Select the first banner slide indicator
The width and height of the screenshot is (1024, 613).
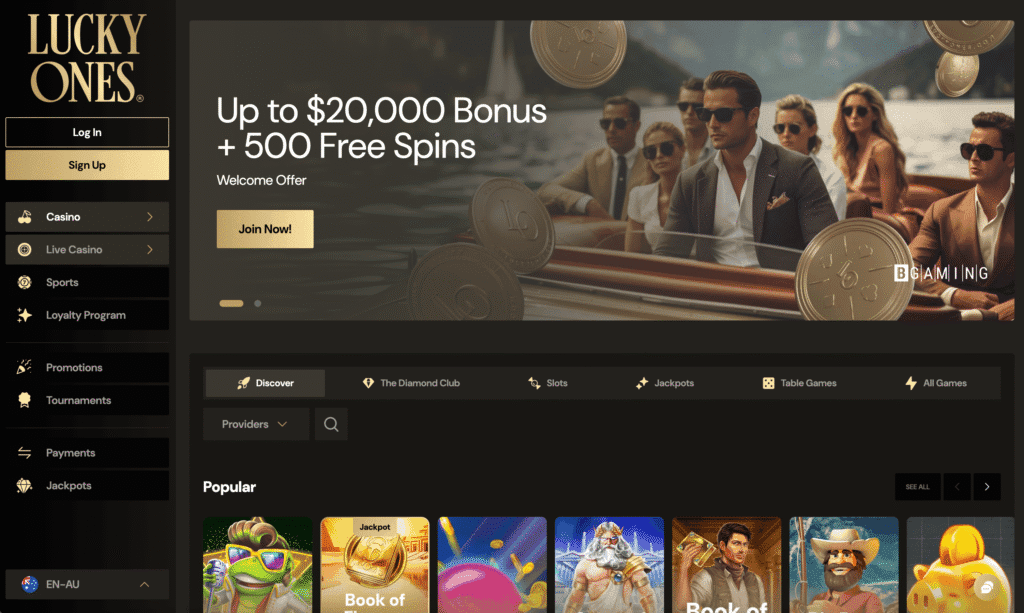point(231,304)
